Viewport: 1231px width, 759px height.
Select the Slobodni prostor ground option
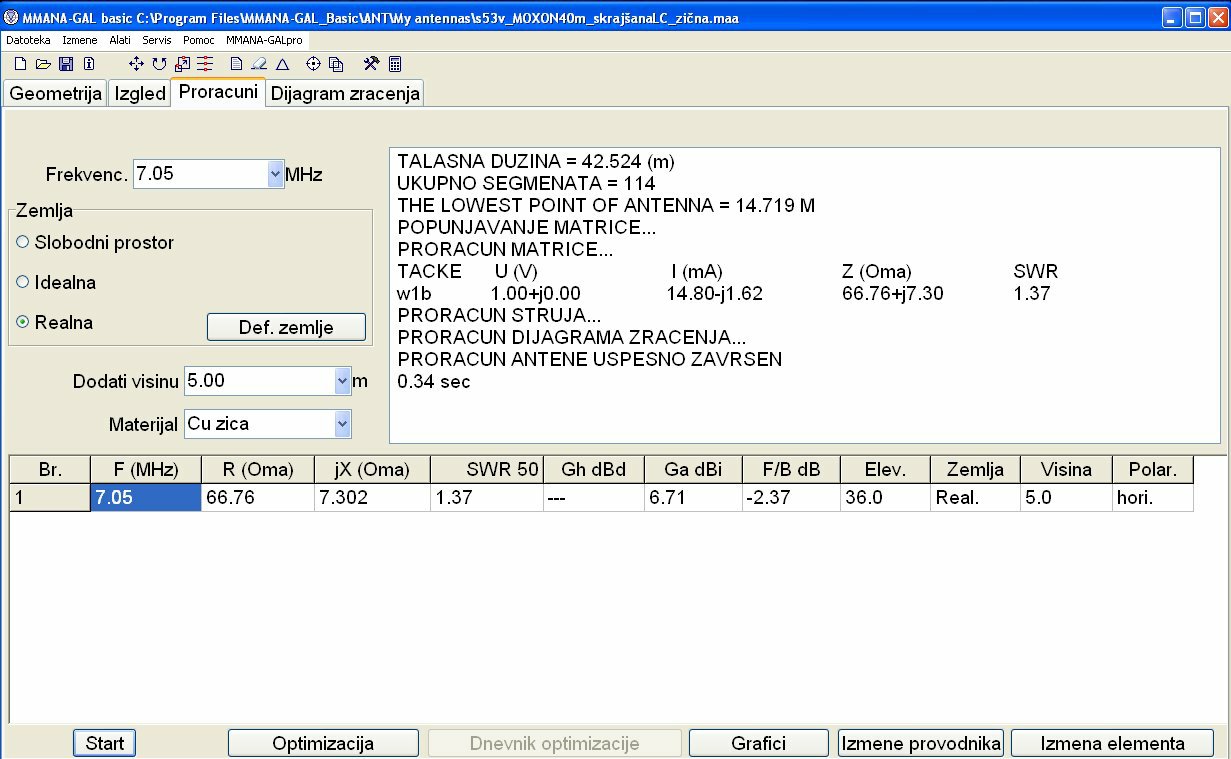tap(23, 242)
